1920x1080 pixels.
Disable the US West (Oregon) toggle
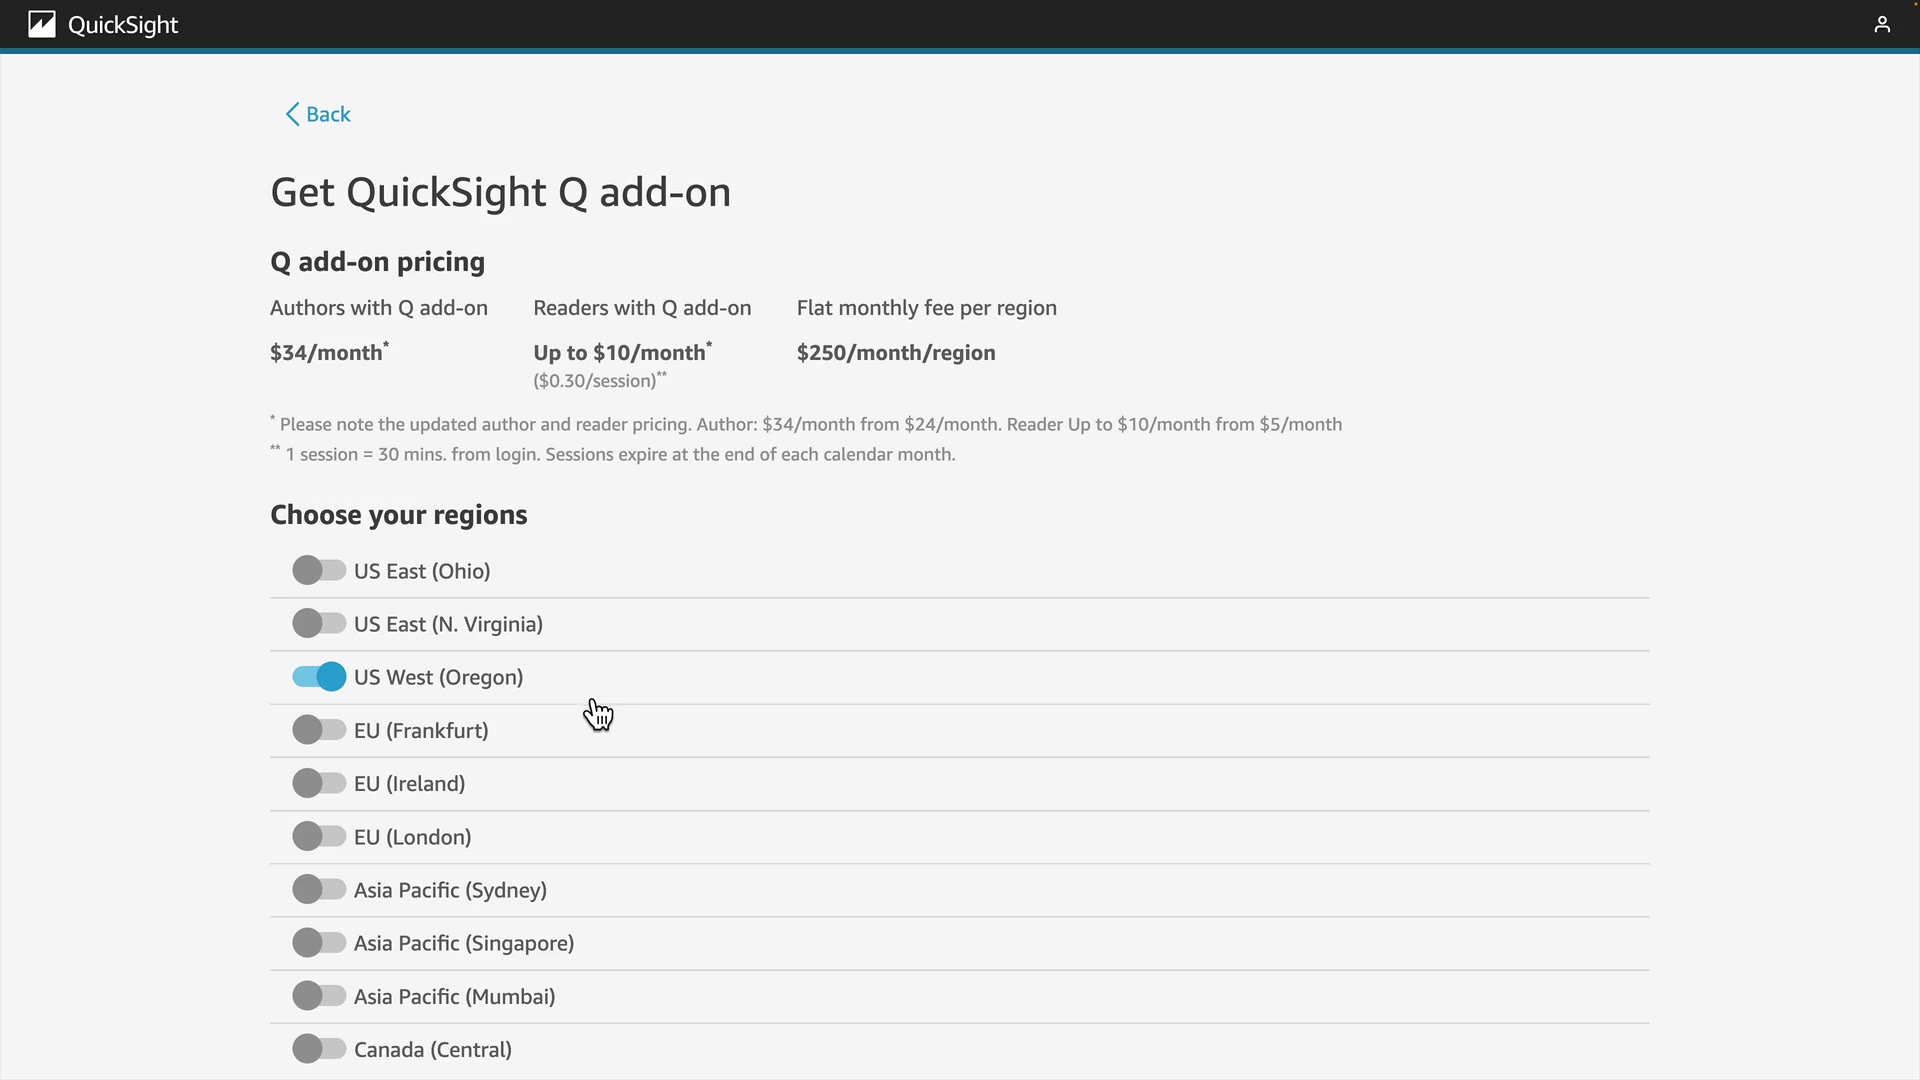pos(319,677)
